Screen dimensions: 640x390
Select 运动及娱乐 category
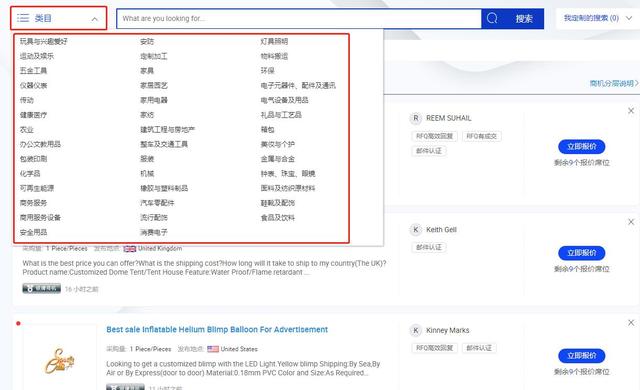click(x=37, y=56)
